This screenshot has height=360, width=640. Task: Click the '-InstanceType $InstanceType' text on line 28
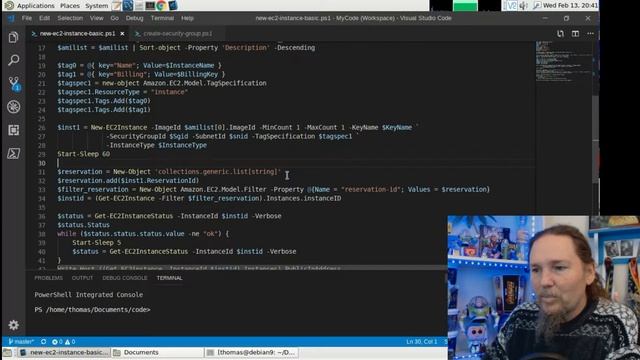point(156,145)
